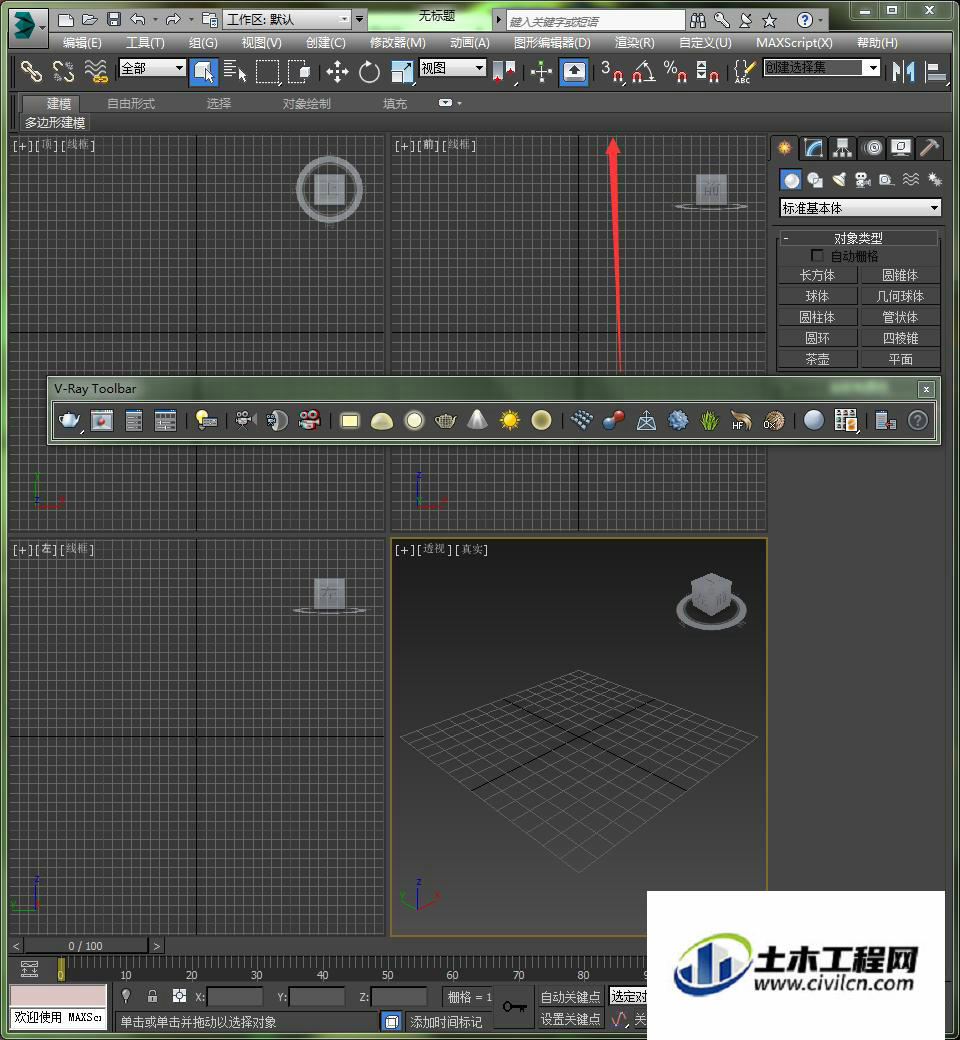
Task: Select the Move tool in main toolbar
Action: click(337, 72)
